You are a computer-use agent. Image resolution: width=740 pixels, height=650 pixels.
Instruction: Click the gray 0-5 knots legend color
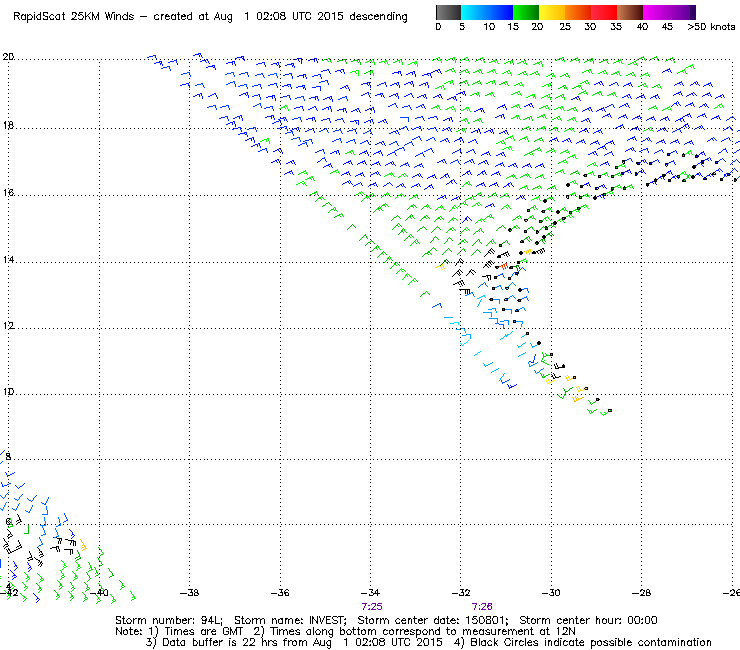tap(448, 12)
